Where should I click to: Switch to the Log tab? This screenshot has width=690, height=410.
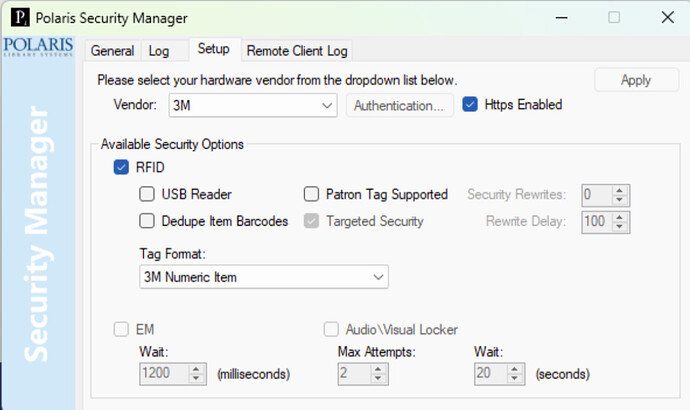coord(159,51)
